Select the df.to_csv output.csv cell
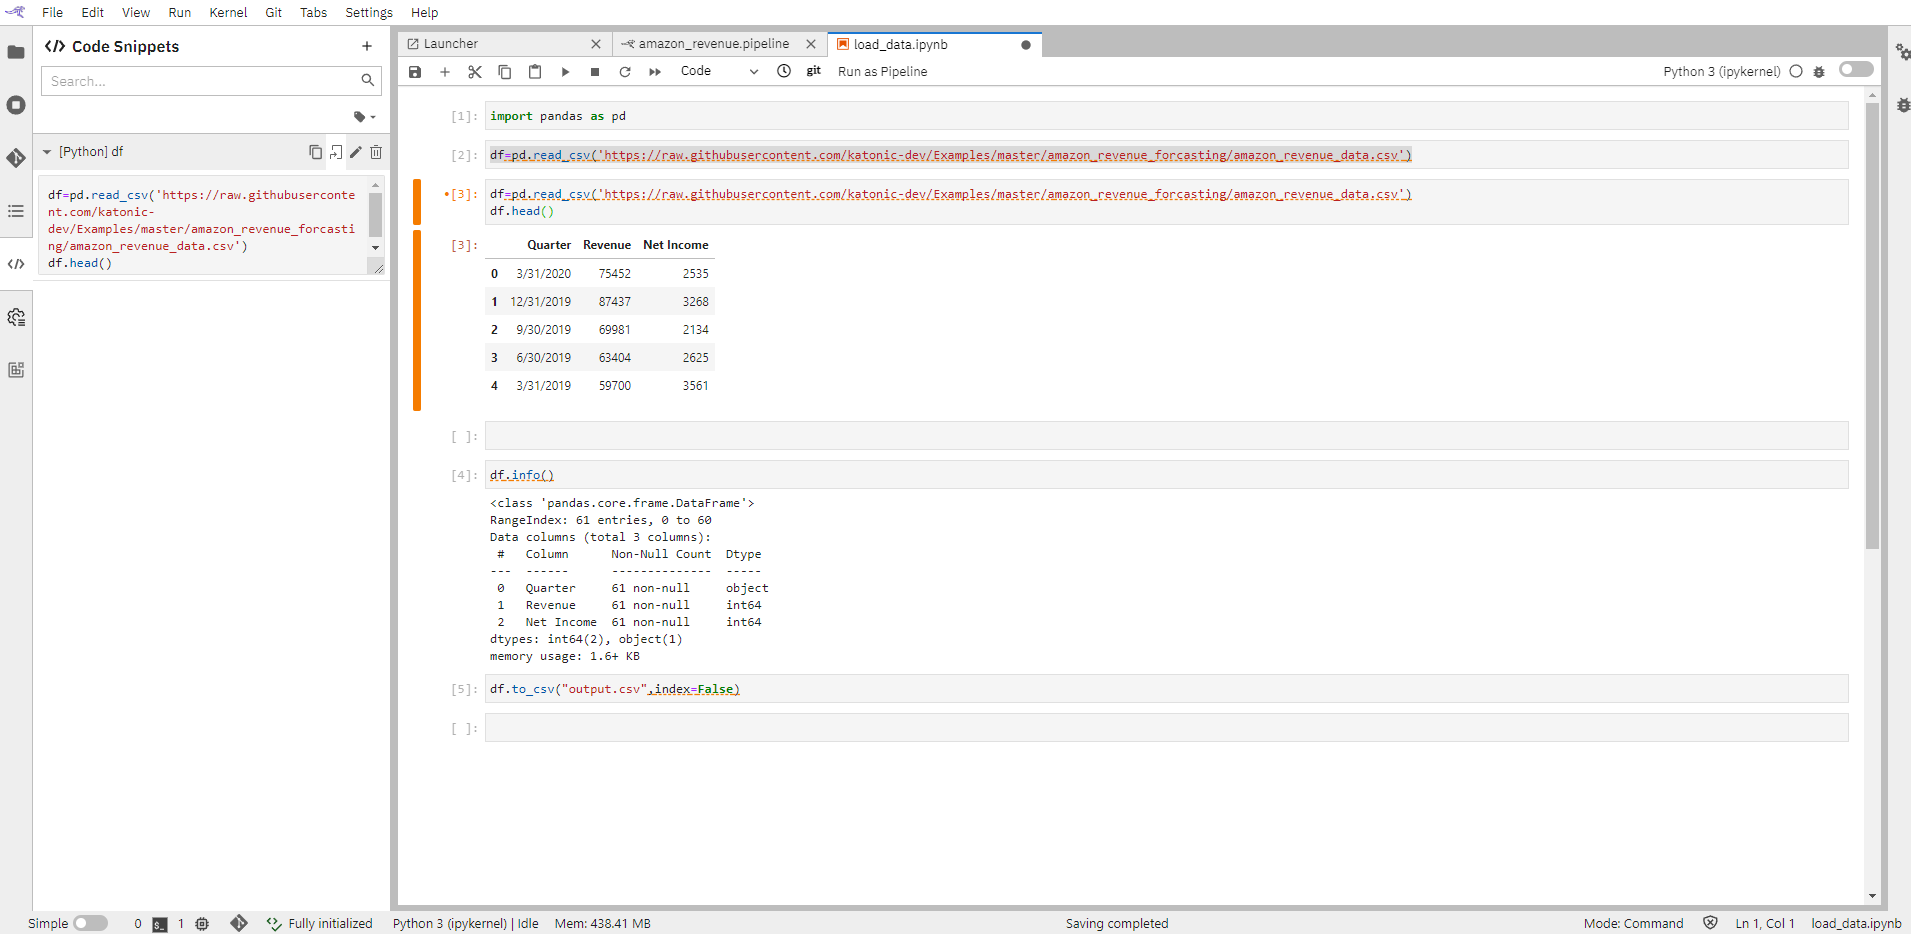Viewport: 1911px width, 934px height. coord(1166,689)
